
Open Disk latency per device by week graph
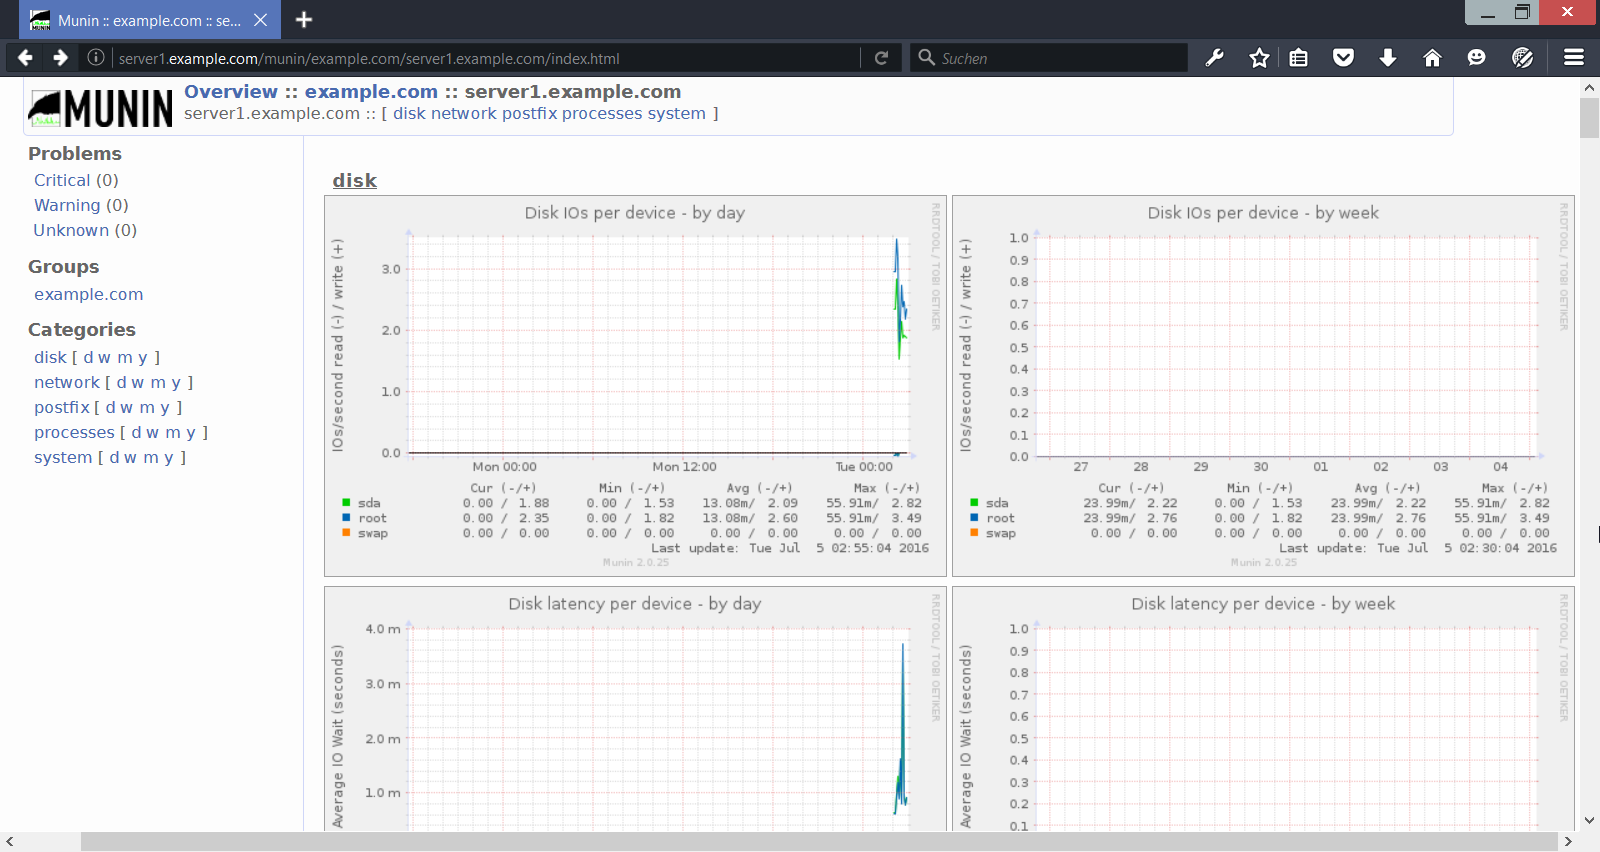tap(1263, 709)
